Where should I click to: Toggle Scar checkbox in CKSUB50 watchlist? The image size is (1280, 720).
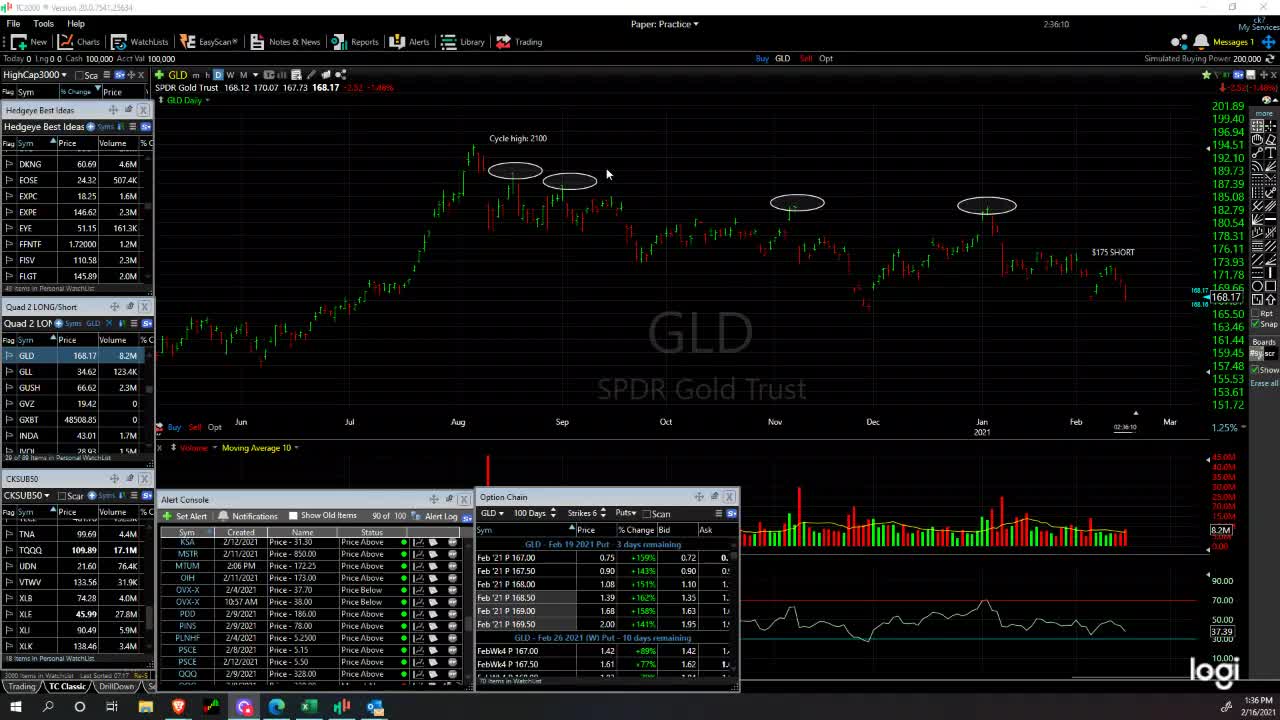(x=63, y=496)
